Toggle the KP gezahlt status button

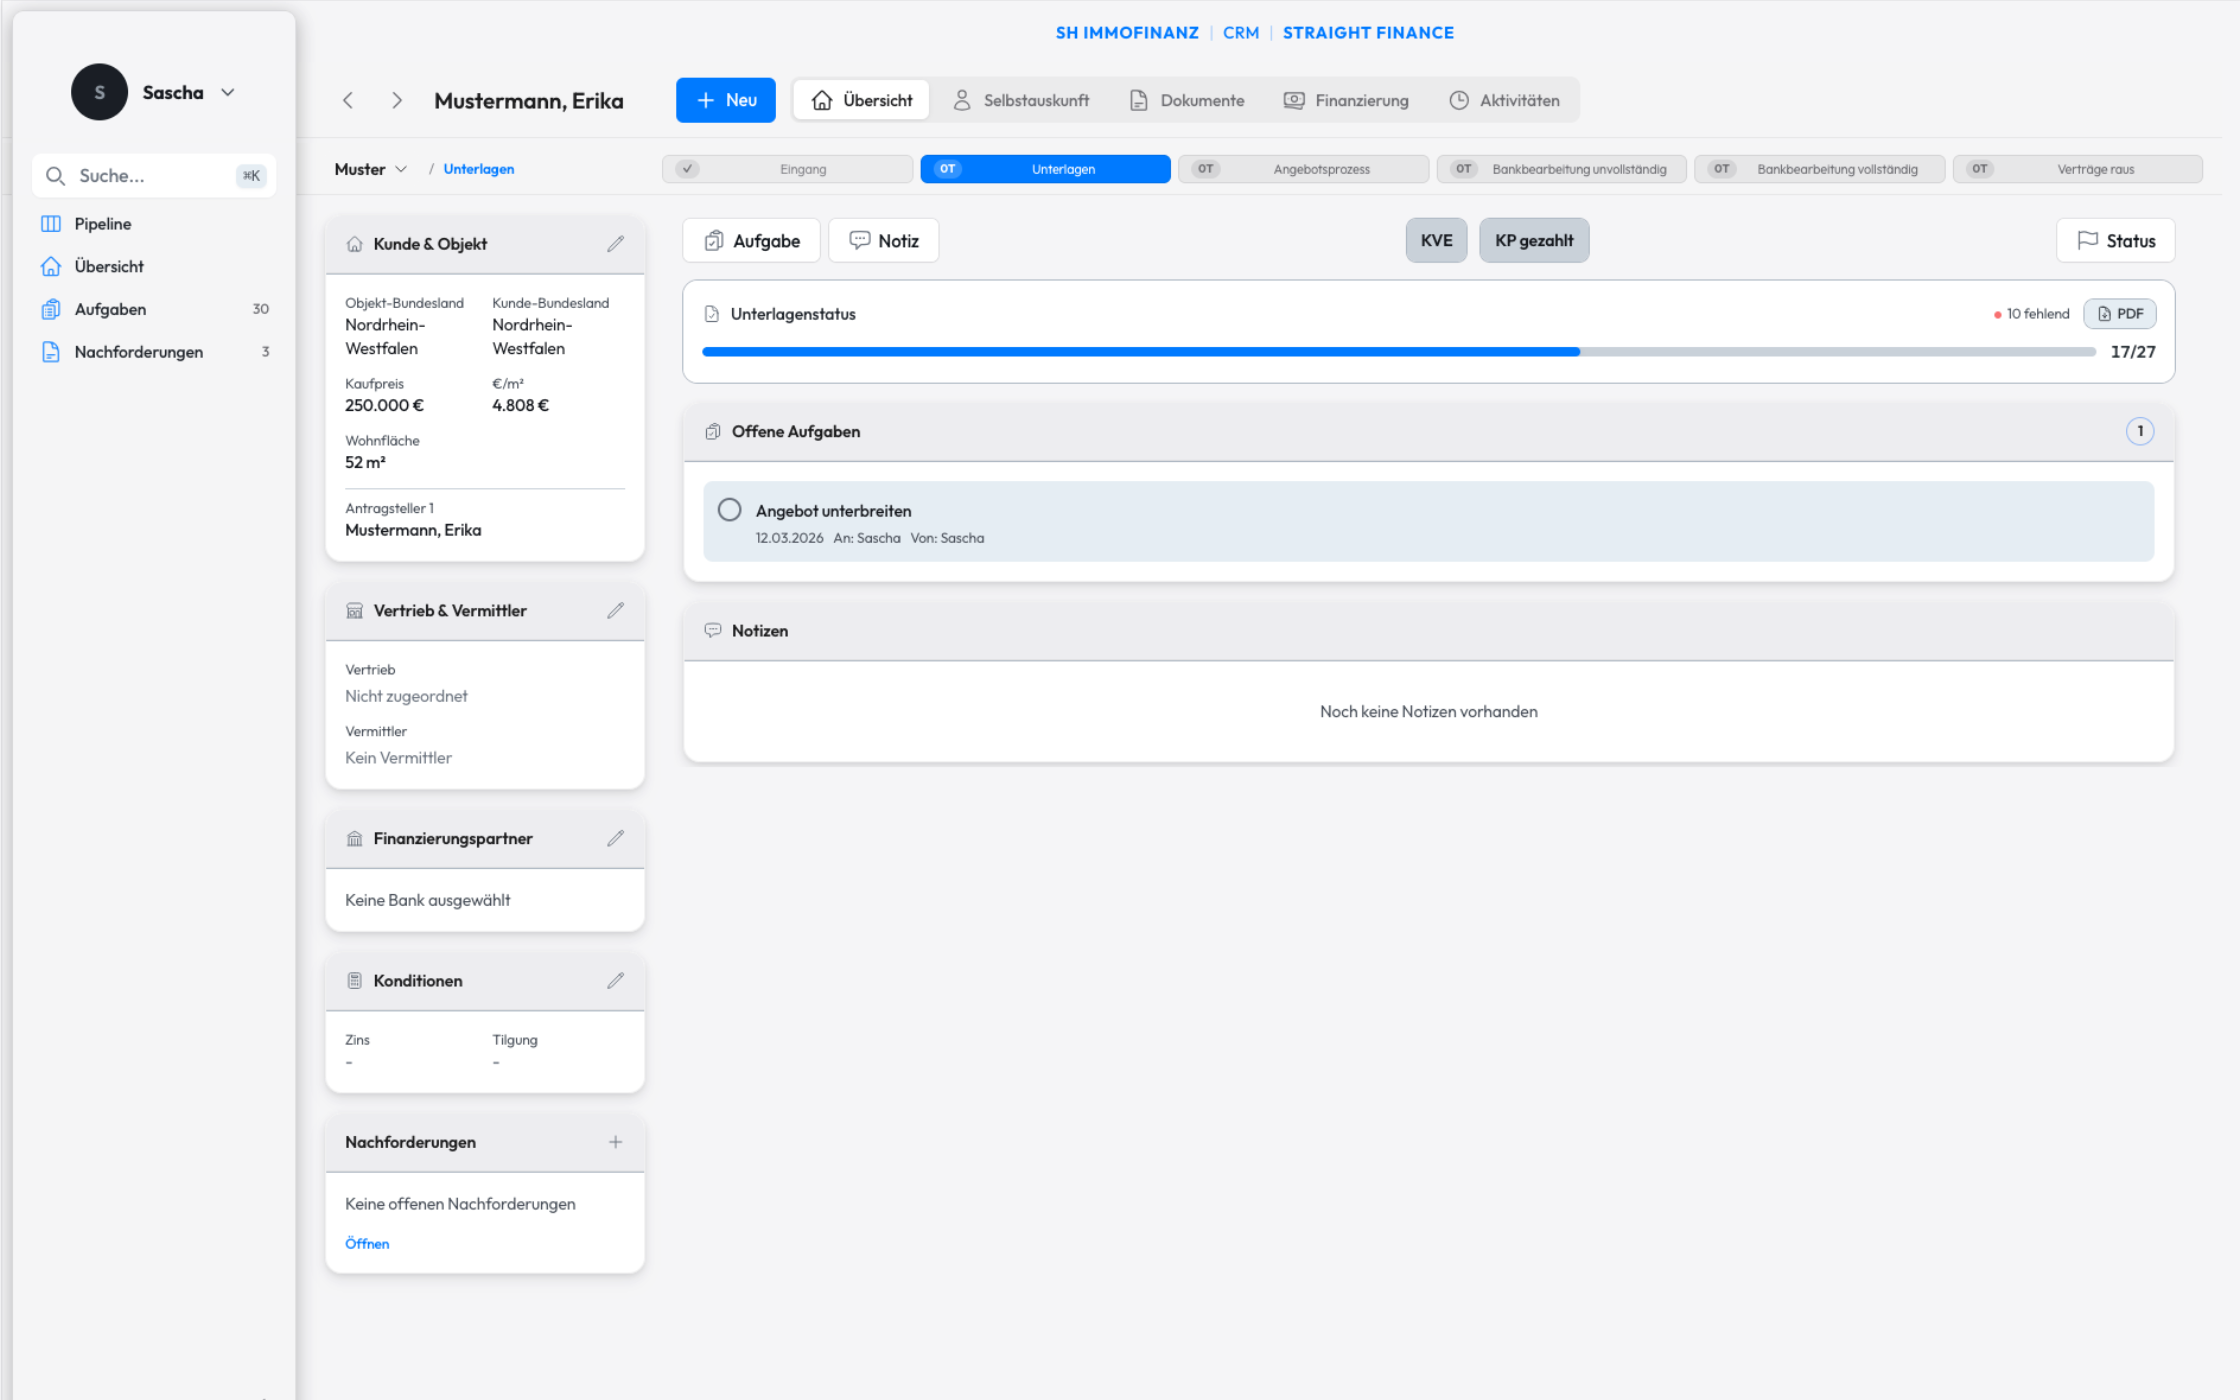(1534, 240)
